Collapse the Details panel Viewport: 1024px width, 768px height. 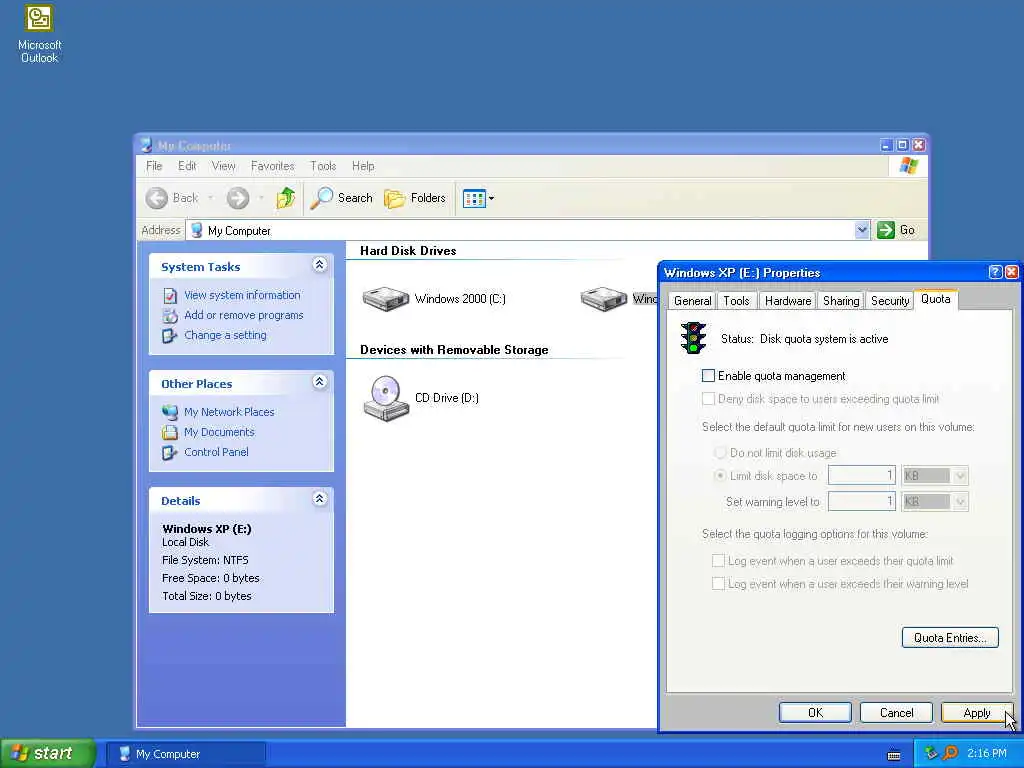(x=319, y=499)
